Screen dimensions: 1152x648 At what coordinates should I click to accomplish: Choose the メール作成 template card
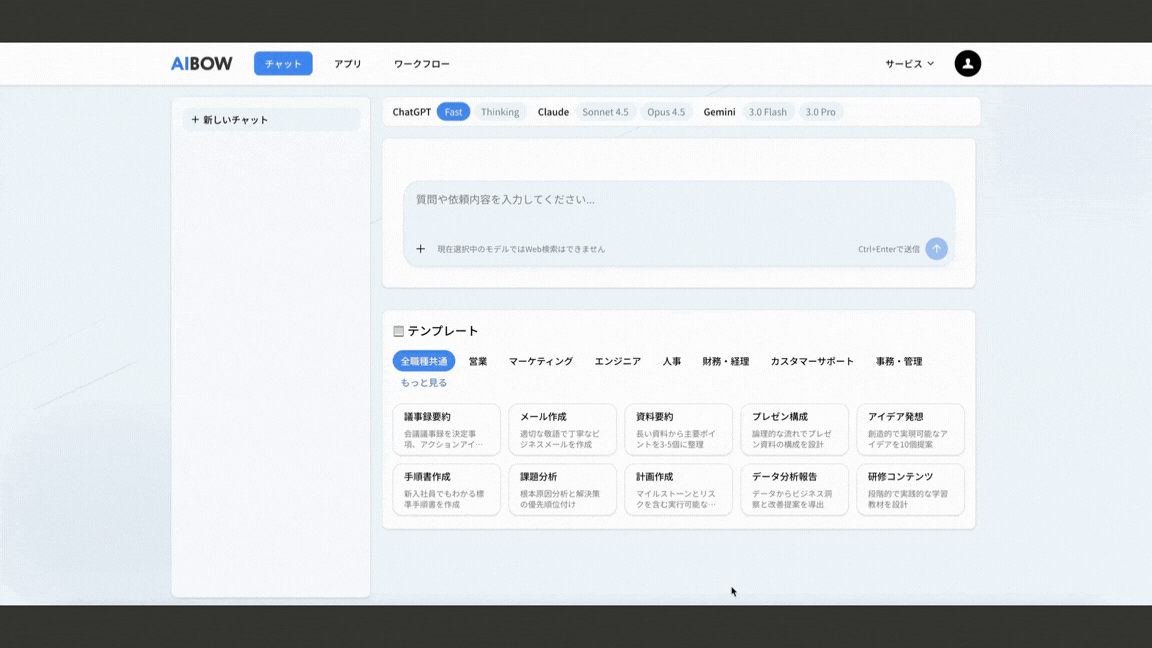tap(562, 429)
